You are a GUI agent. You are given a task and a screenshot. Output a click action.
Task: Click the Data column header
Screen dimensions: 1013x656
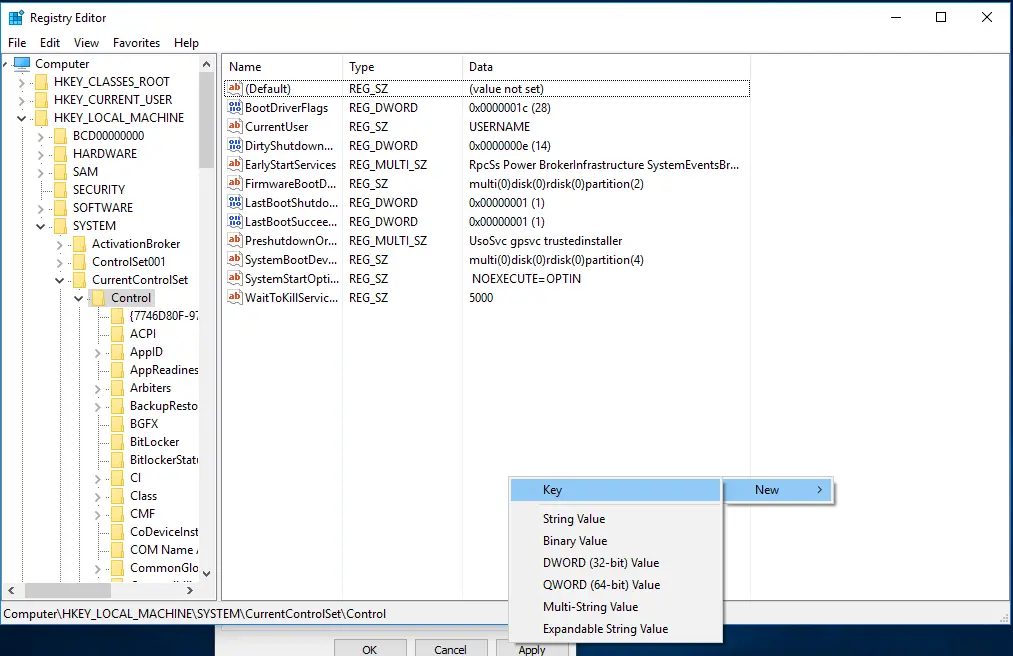pos(606,67)
